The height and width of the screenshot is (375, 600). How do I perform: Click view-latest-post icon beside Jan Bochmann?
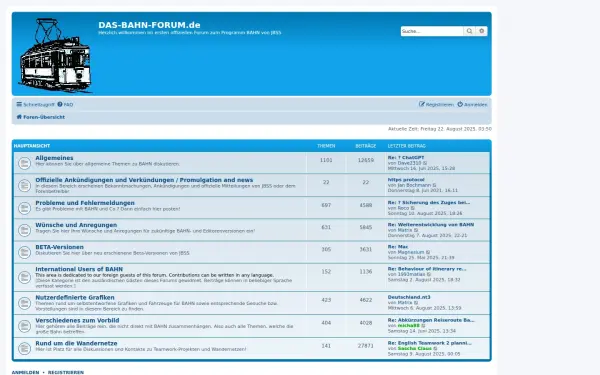coord(435,186)
